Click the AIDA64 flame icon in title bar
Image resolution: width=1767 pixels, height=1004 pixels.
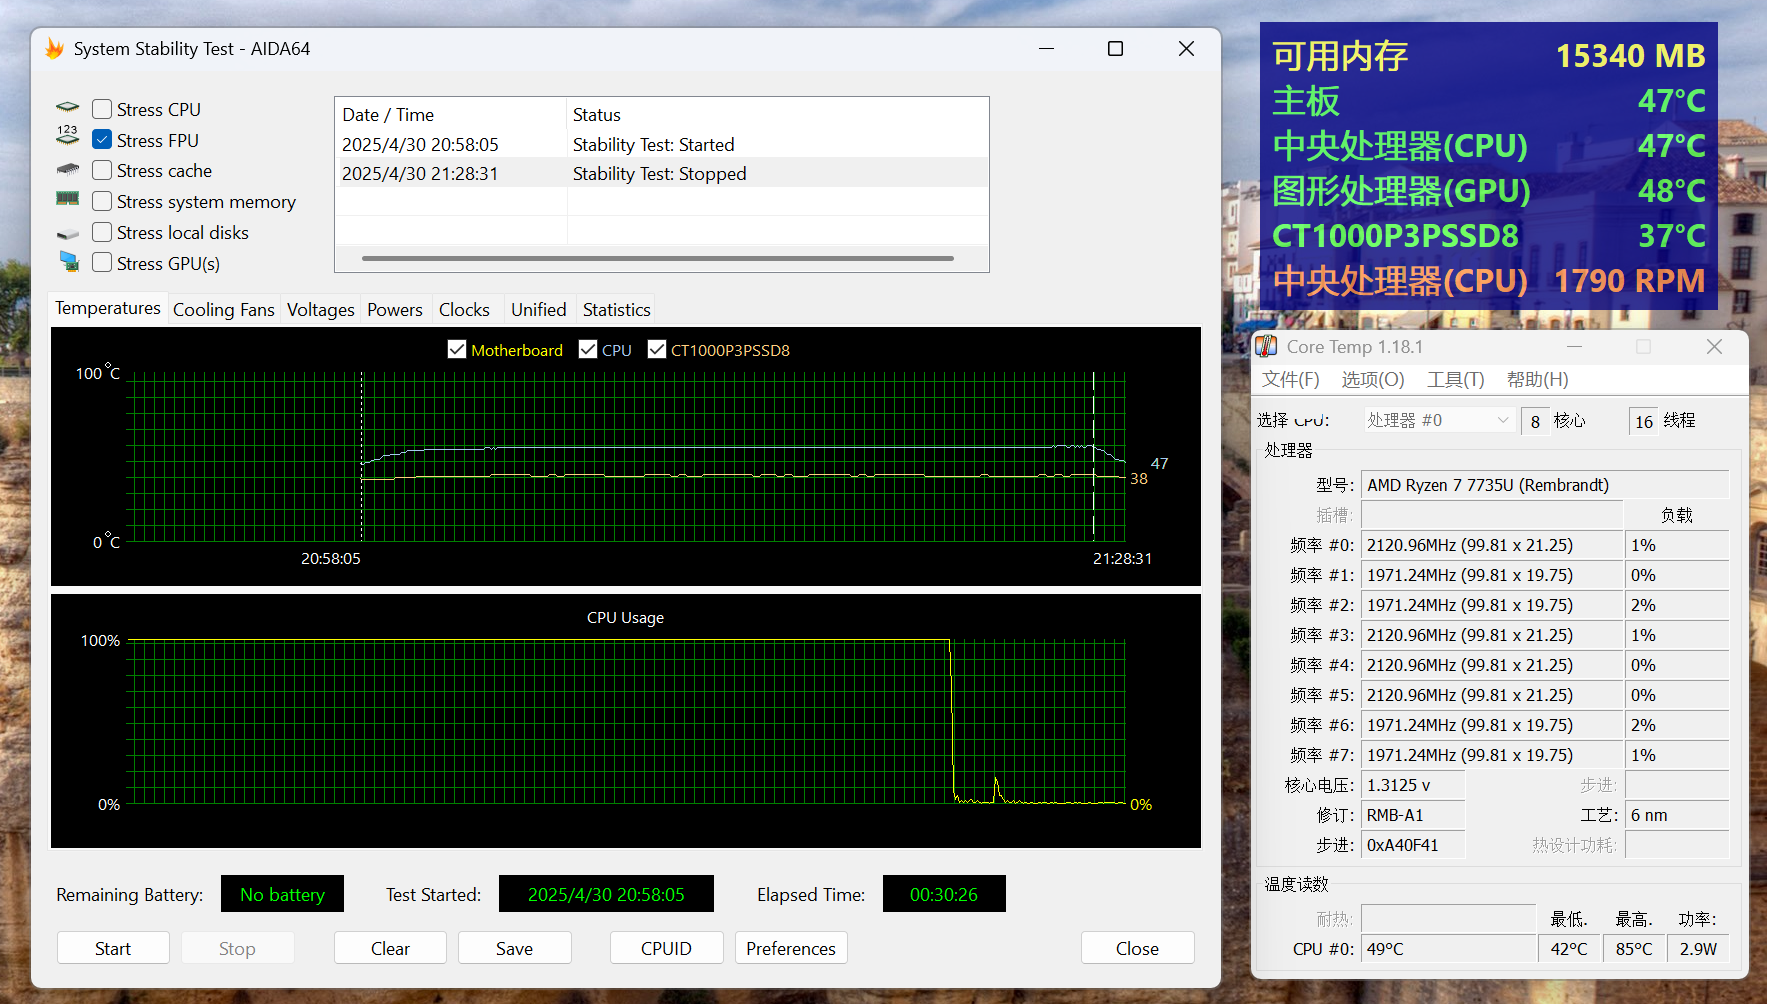54,49
